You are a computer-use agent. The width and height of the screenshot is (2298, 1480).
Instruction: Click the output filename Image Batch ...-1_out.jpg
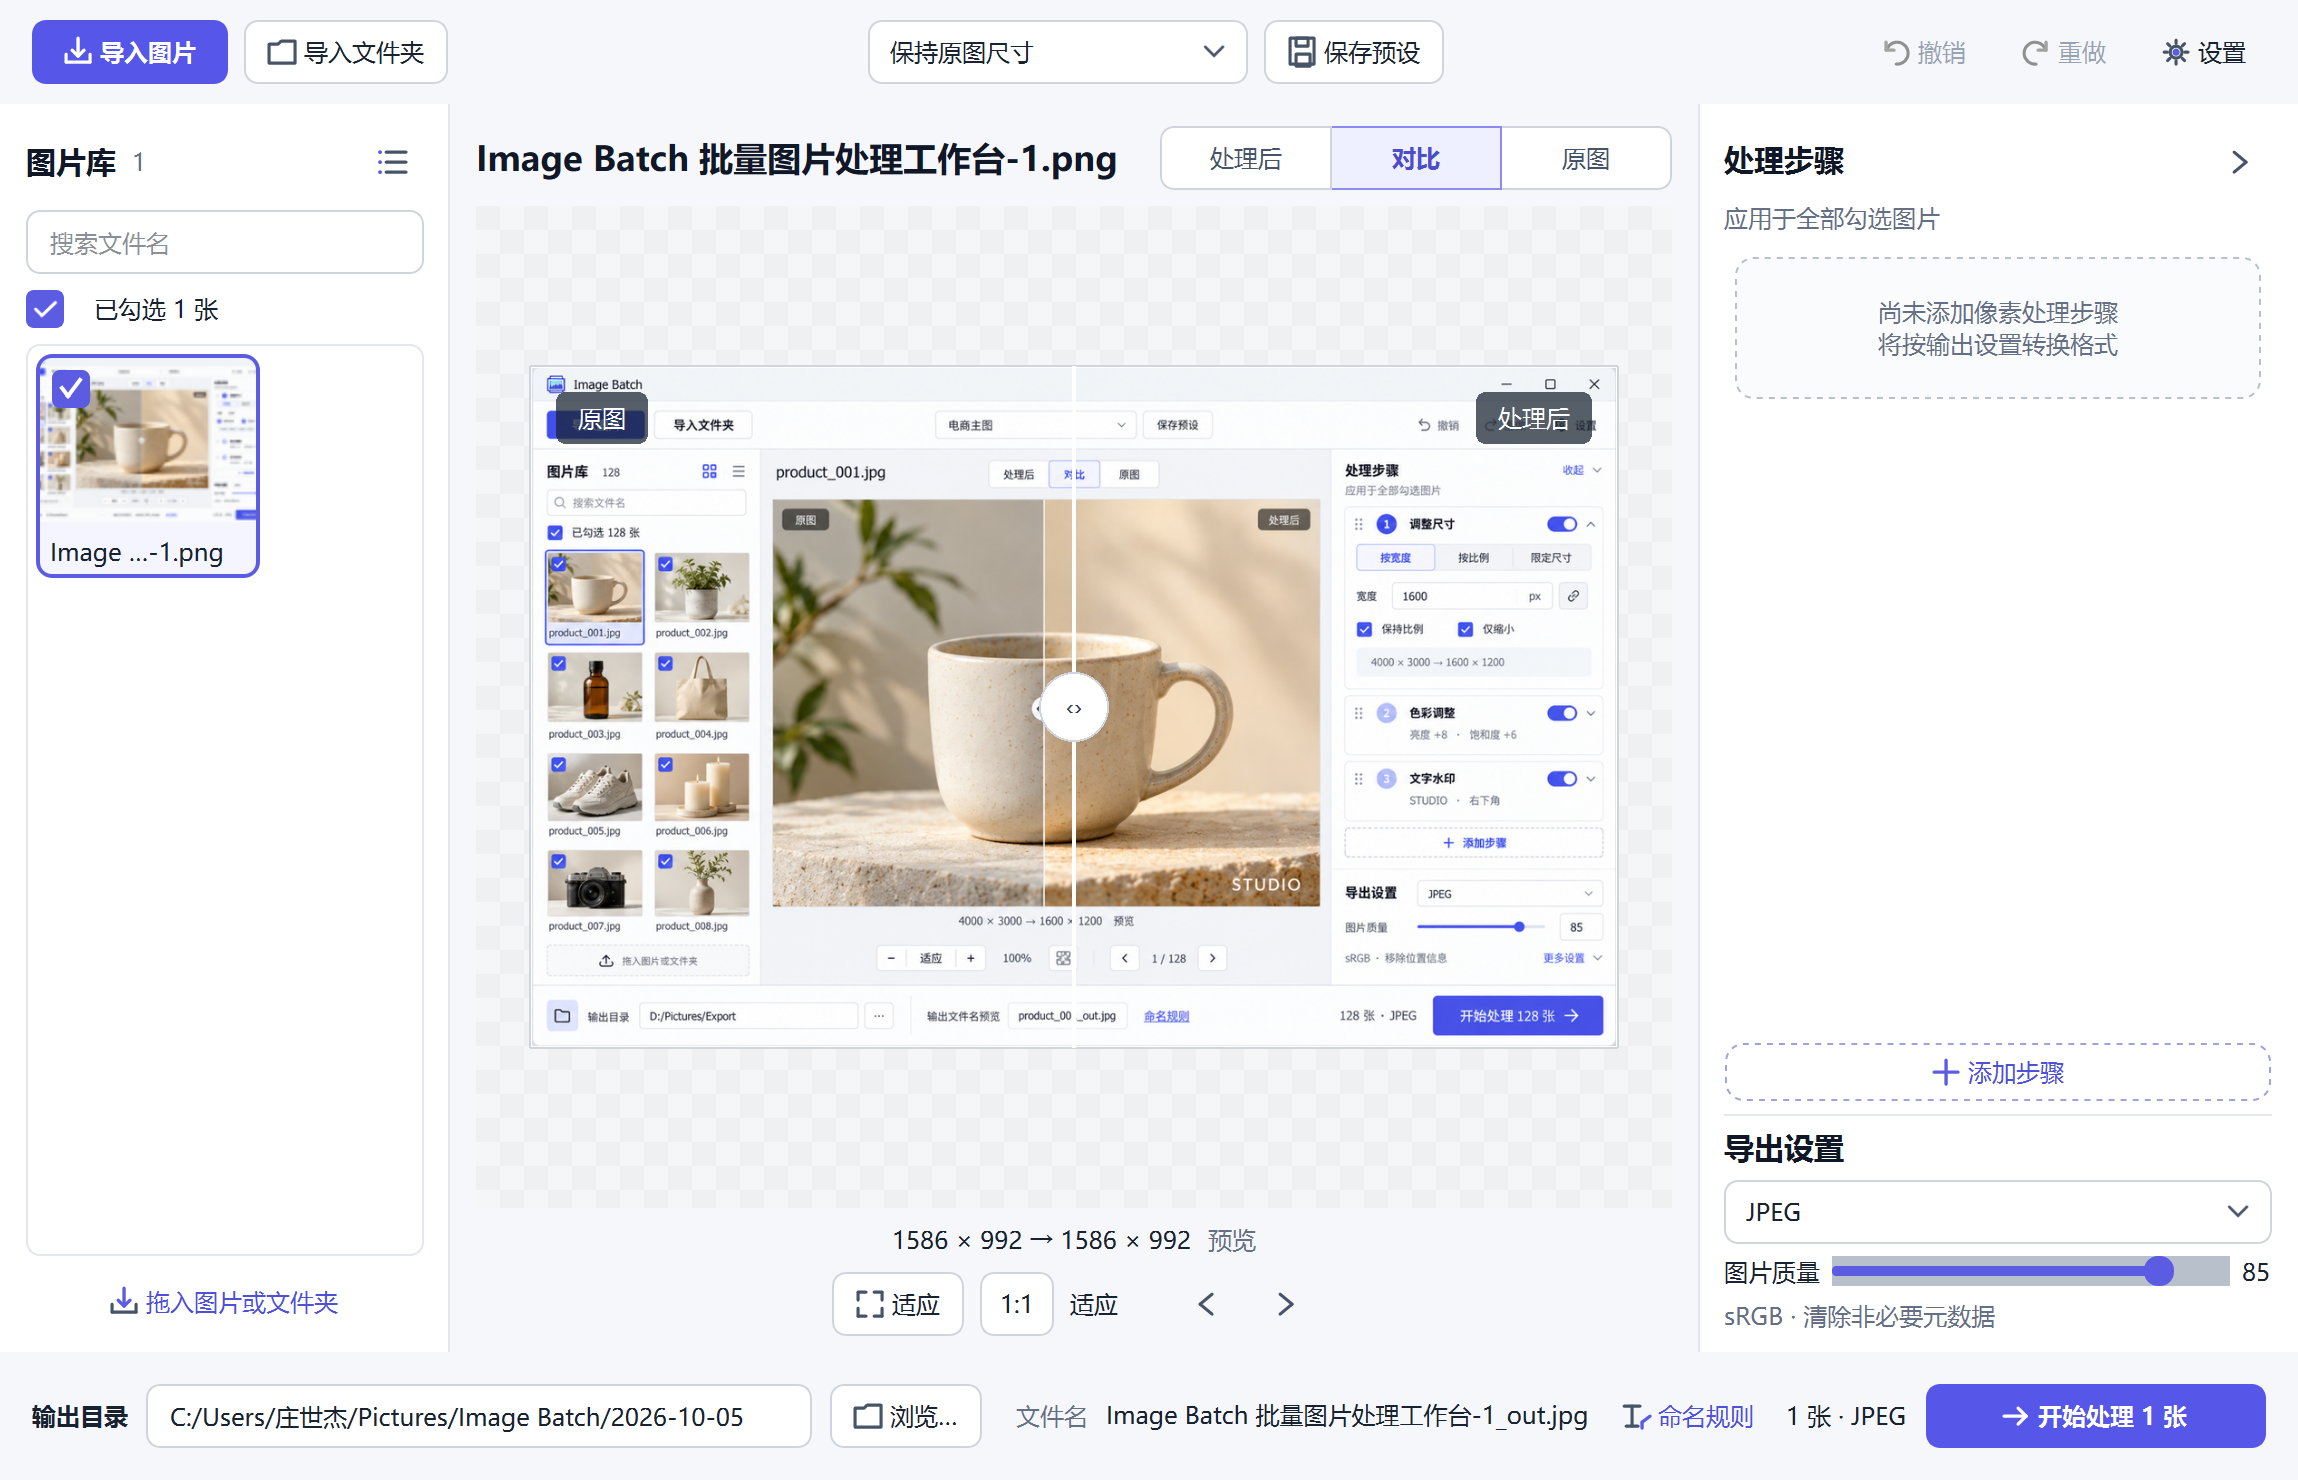pos(1346,1416)
